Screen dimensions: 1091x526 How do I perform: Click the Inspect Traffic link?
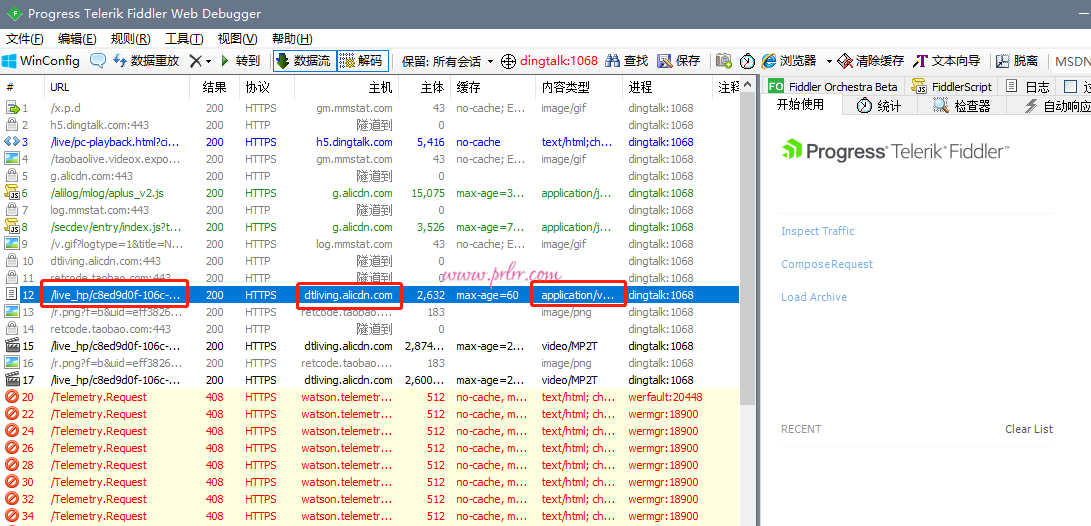tap(817, 231)
